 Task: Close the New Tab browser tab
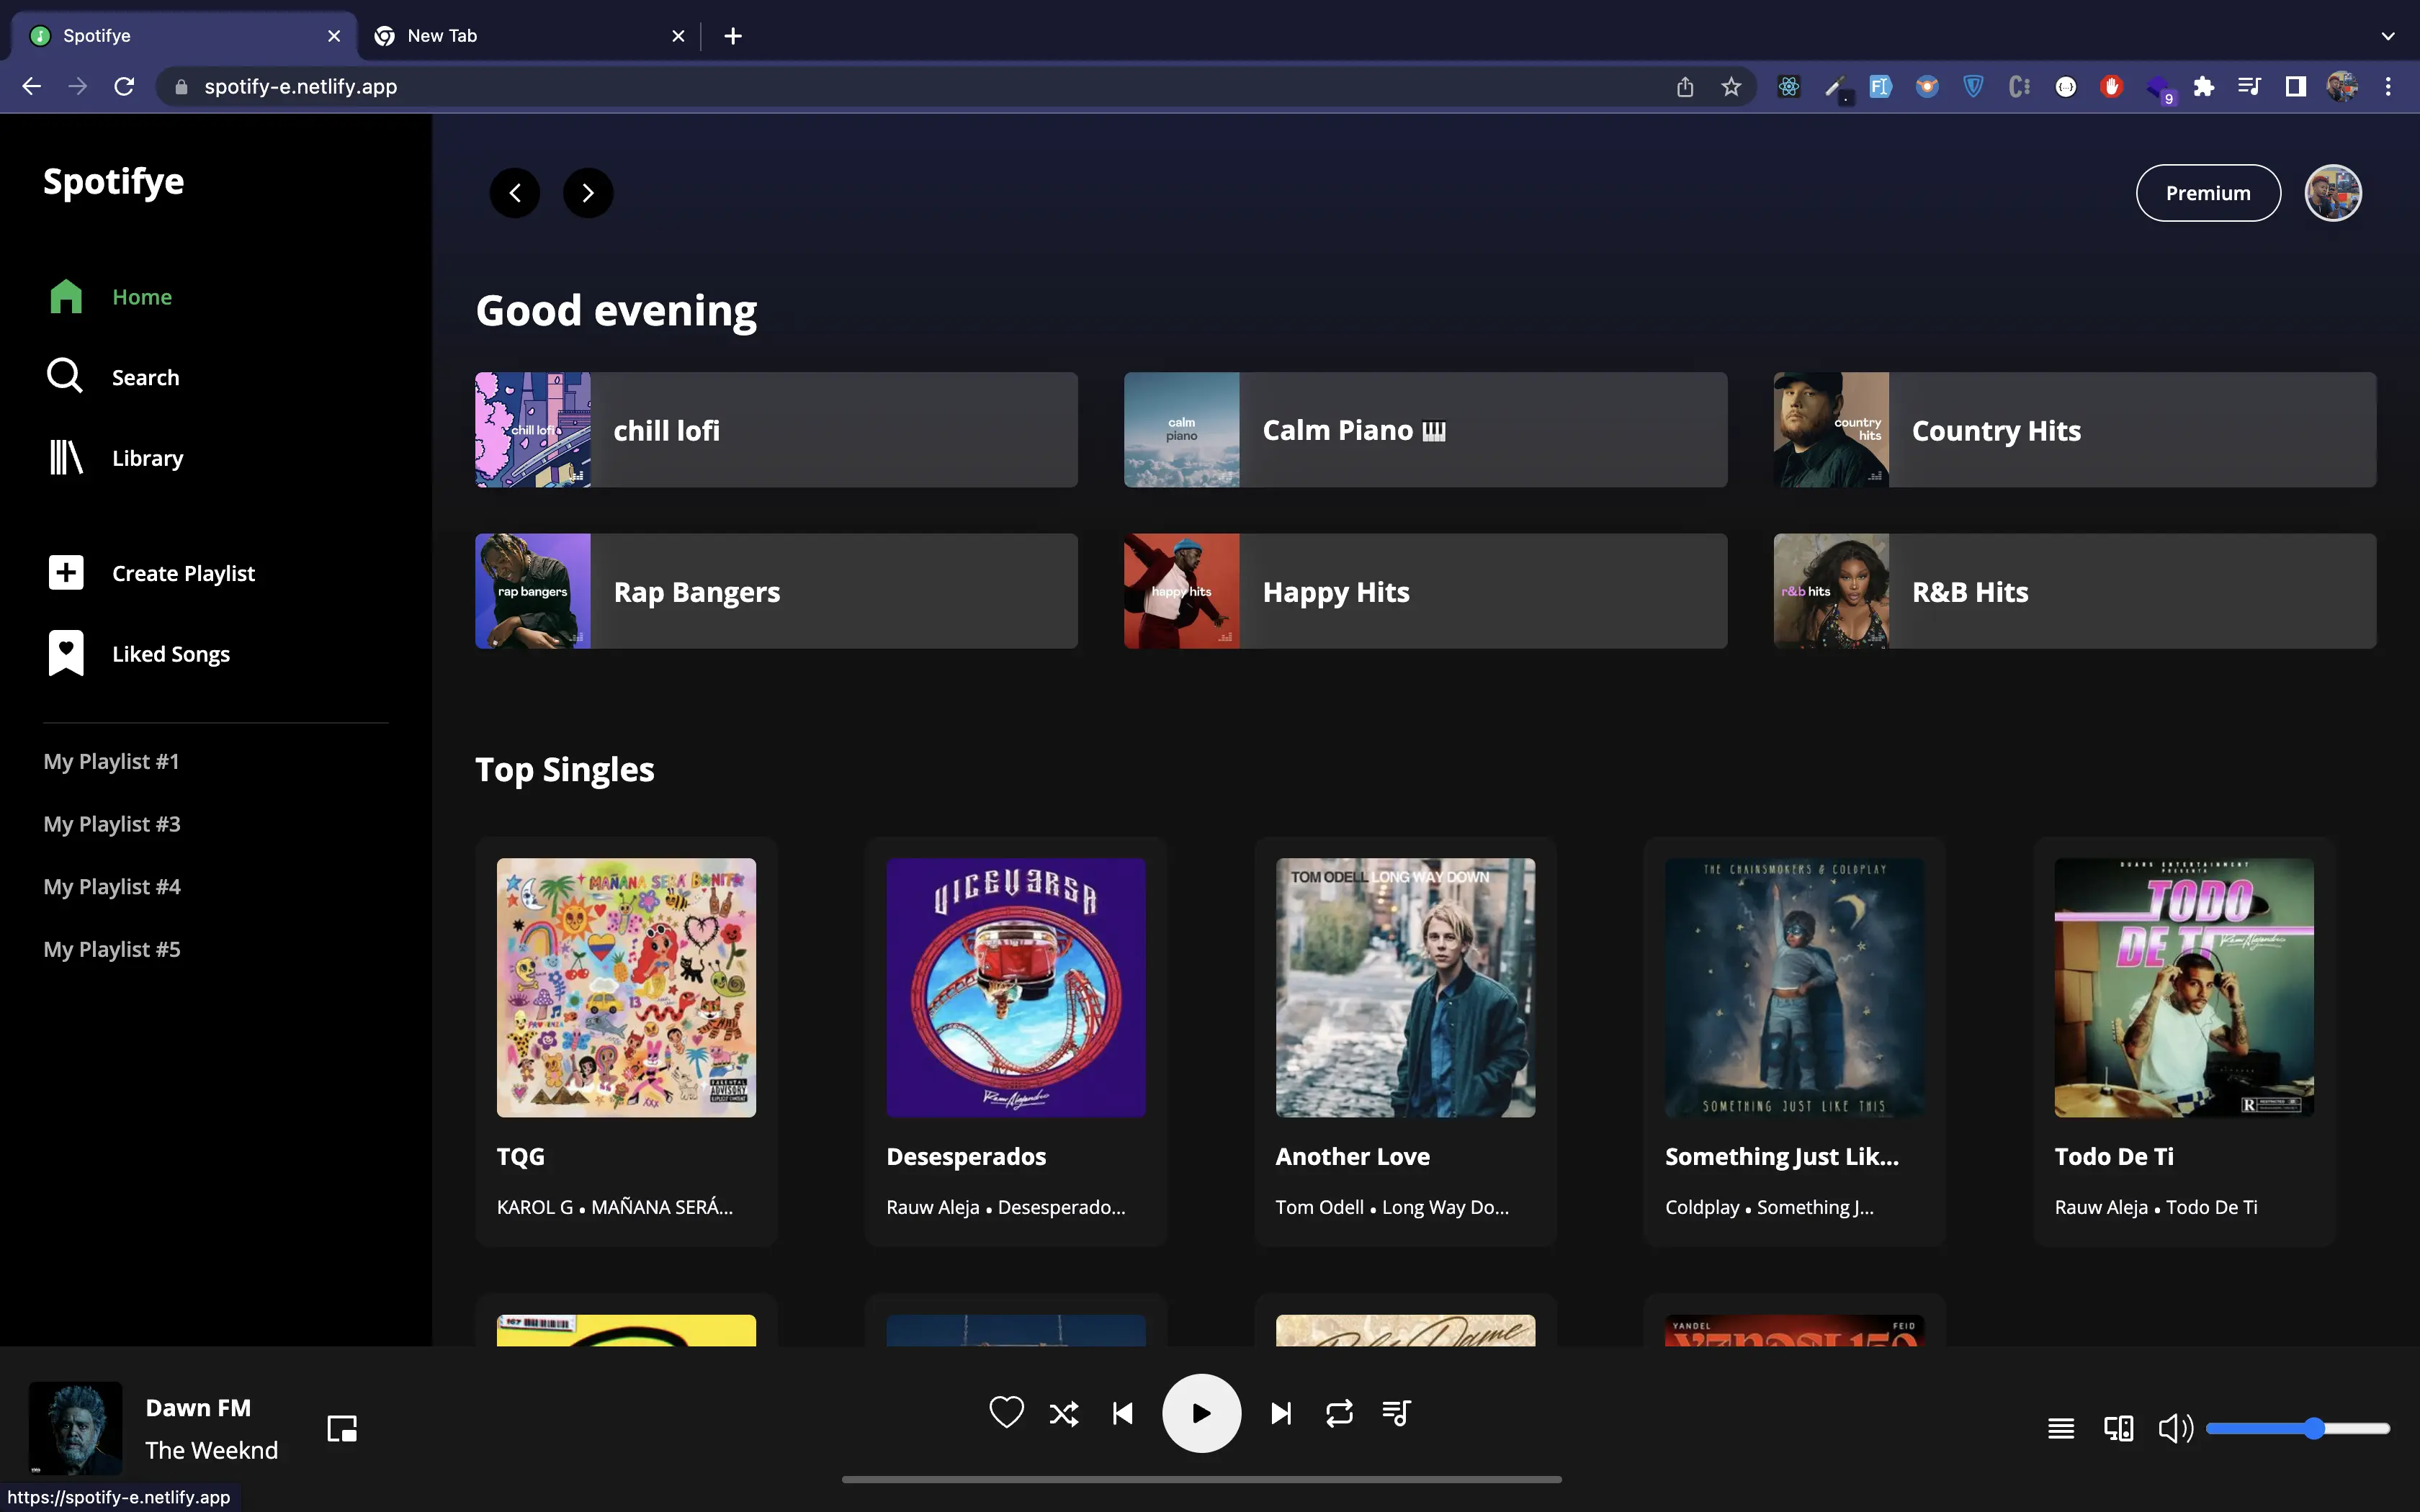pyautogui.click(x=678, y=36)
